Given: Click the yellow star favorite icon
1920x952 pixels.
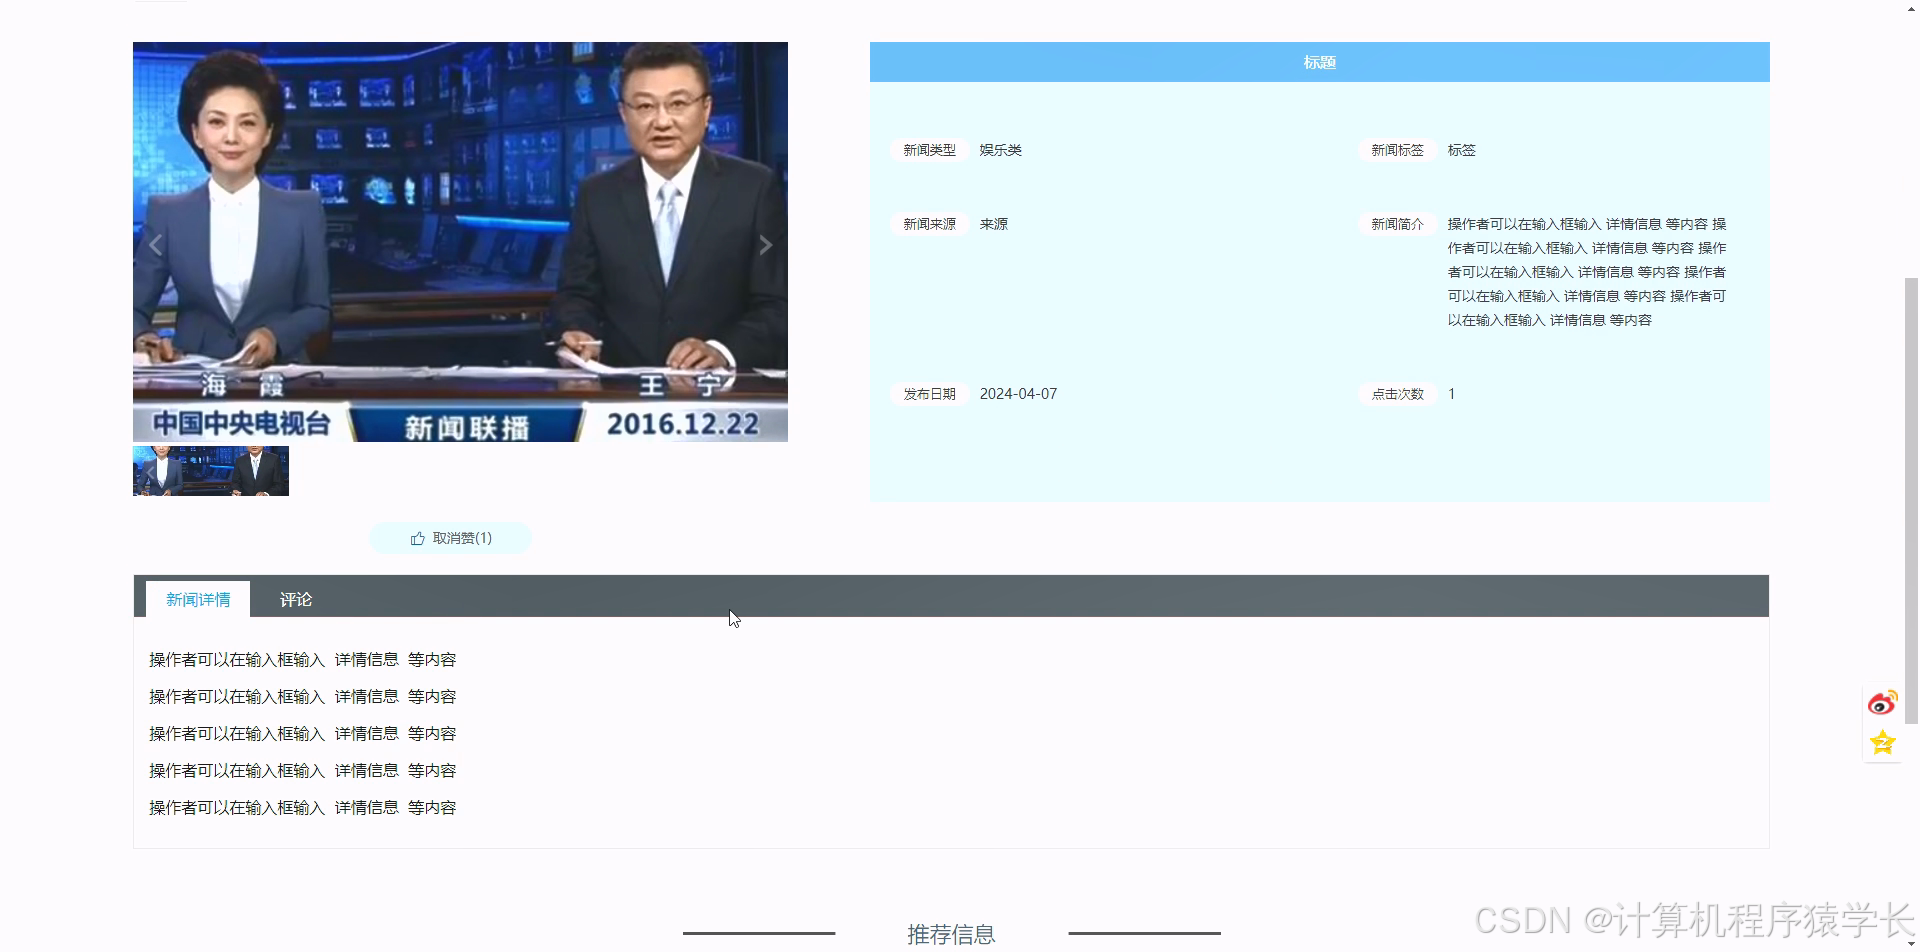Looking at the screenshot, I should (x=1882, y=743).
